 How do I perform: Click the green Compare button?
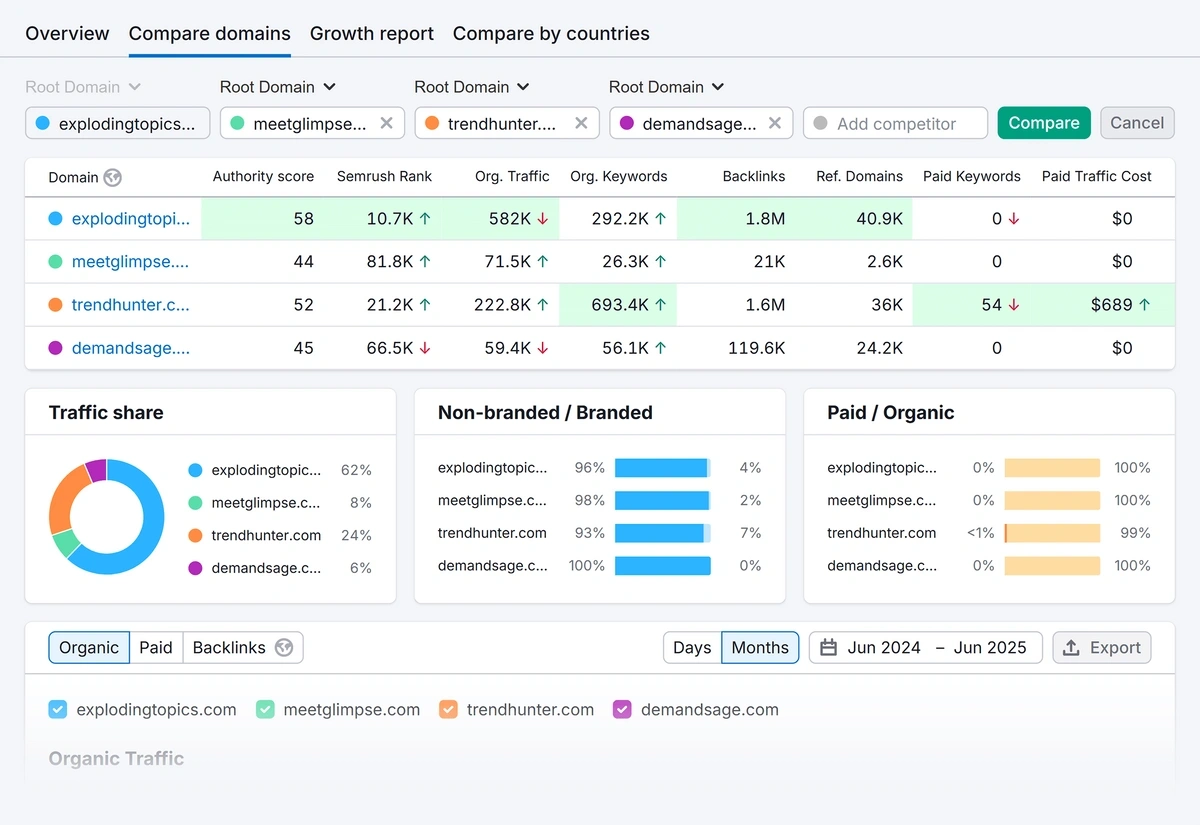1044,123
